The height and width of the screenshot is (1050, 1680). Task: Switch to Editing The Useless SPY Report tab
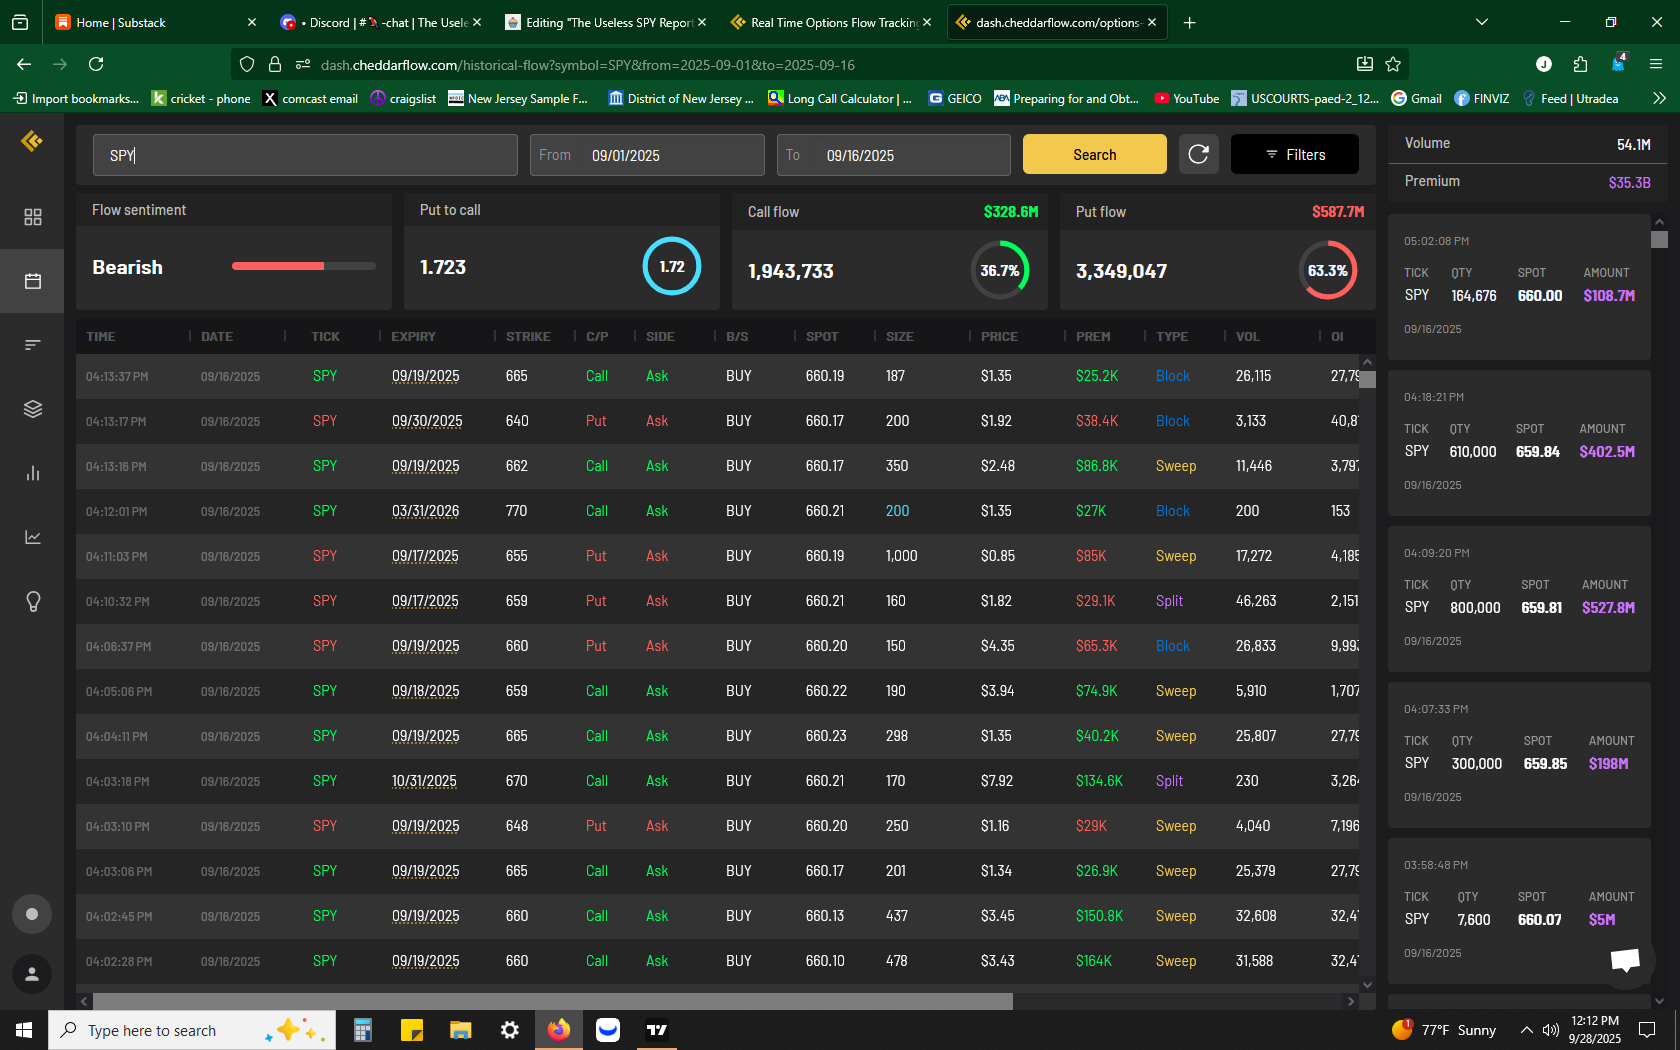tap(605, 22)
